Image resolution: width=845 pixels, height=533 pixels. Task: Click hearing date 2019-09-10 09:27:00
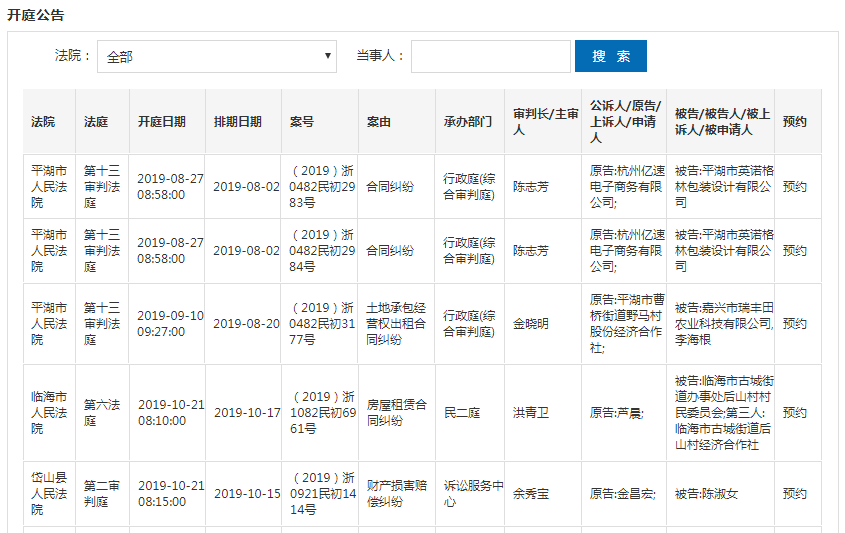click(170, 324)
